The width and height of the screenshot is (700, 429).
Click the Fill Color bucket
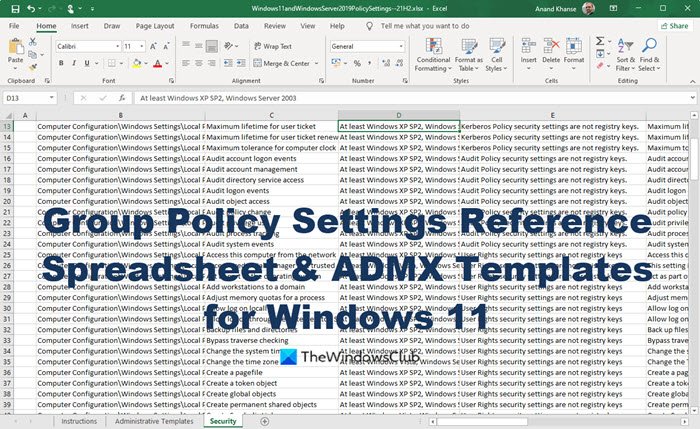point(137,63)
